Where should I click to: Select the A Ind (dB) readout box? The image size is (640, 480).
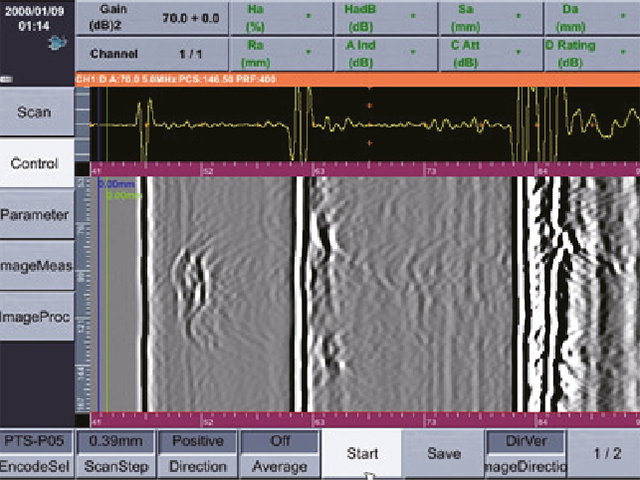pos(386,53)
